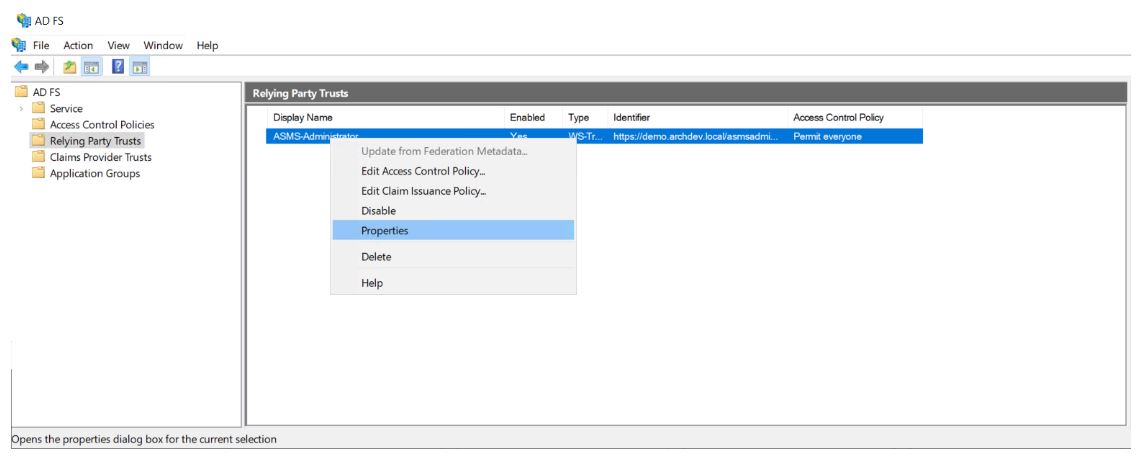Click Delete in the context menu
The image size is (1148, 456).
(x=376, y=257)
